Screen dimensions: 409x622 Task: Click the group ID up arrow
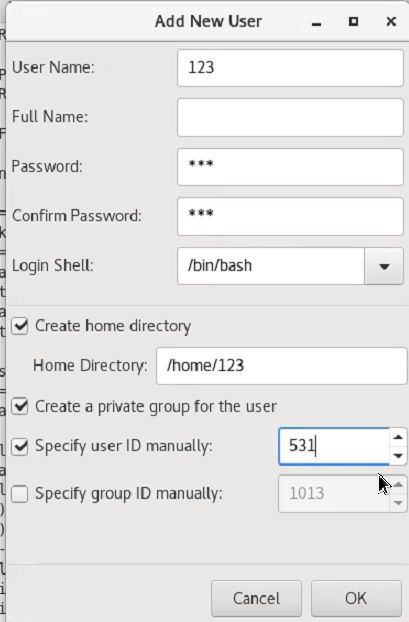coord(398,485)
